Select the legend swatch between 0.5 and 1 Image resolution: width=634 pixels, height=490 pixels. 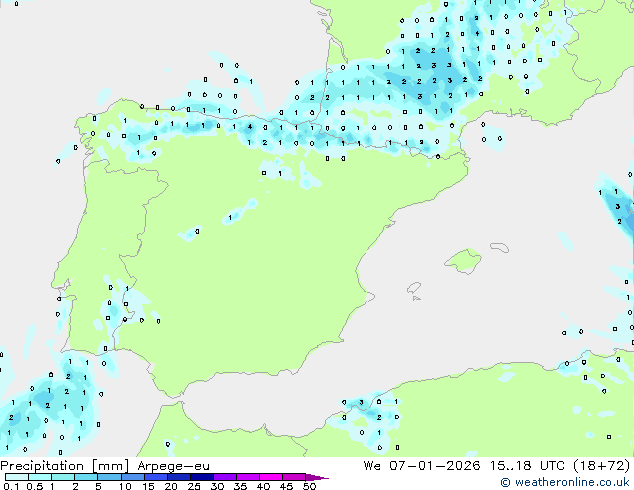tap(40, 477)
